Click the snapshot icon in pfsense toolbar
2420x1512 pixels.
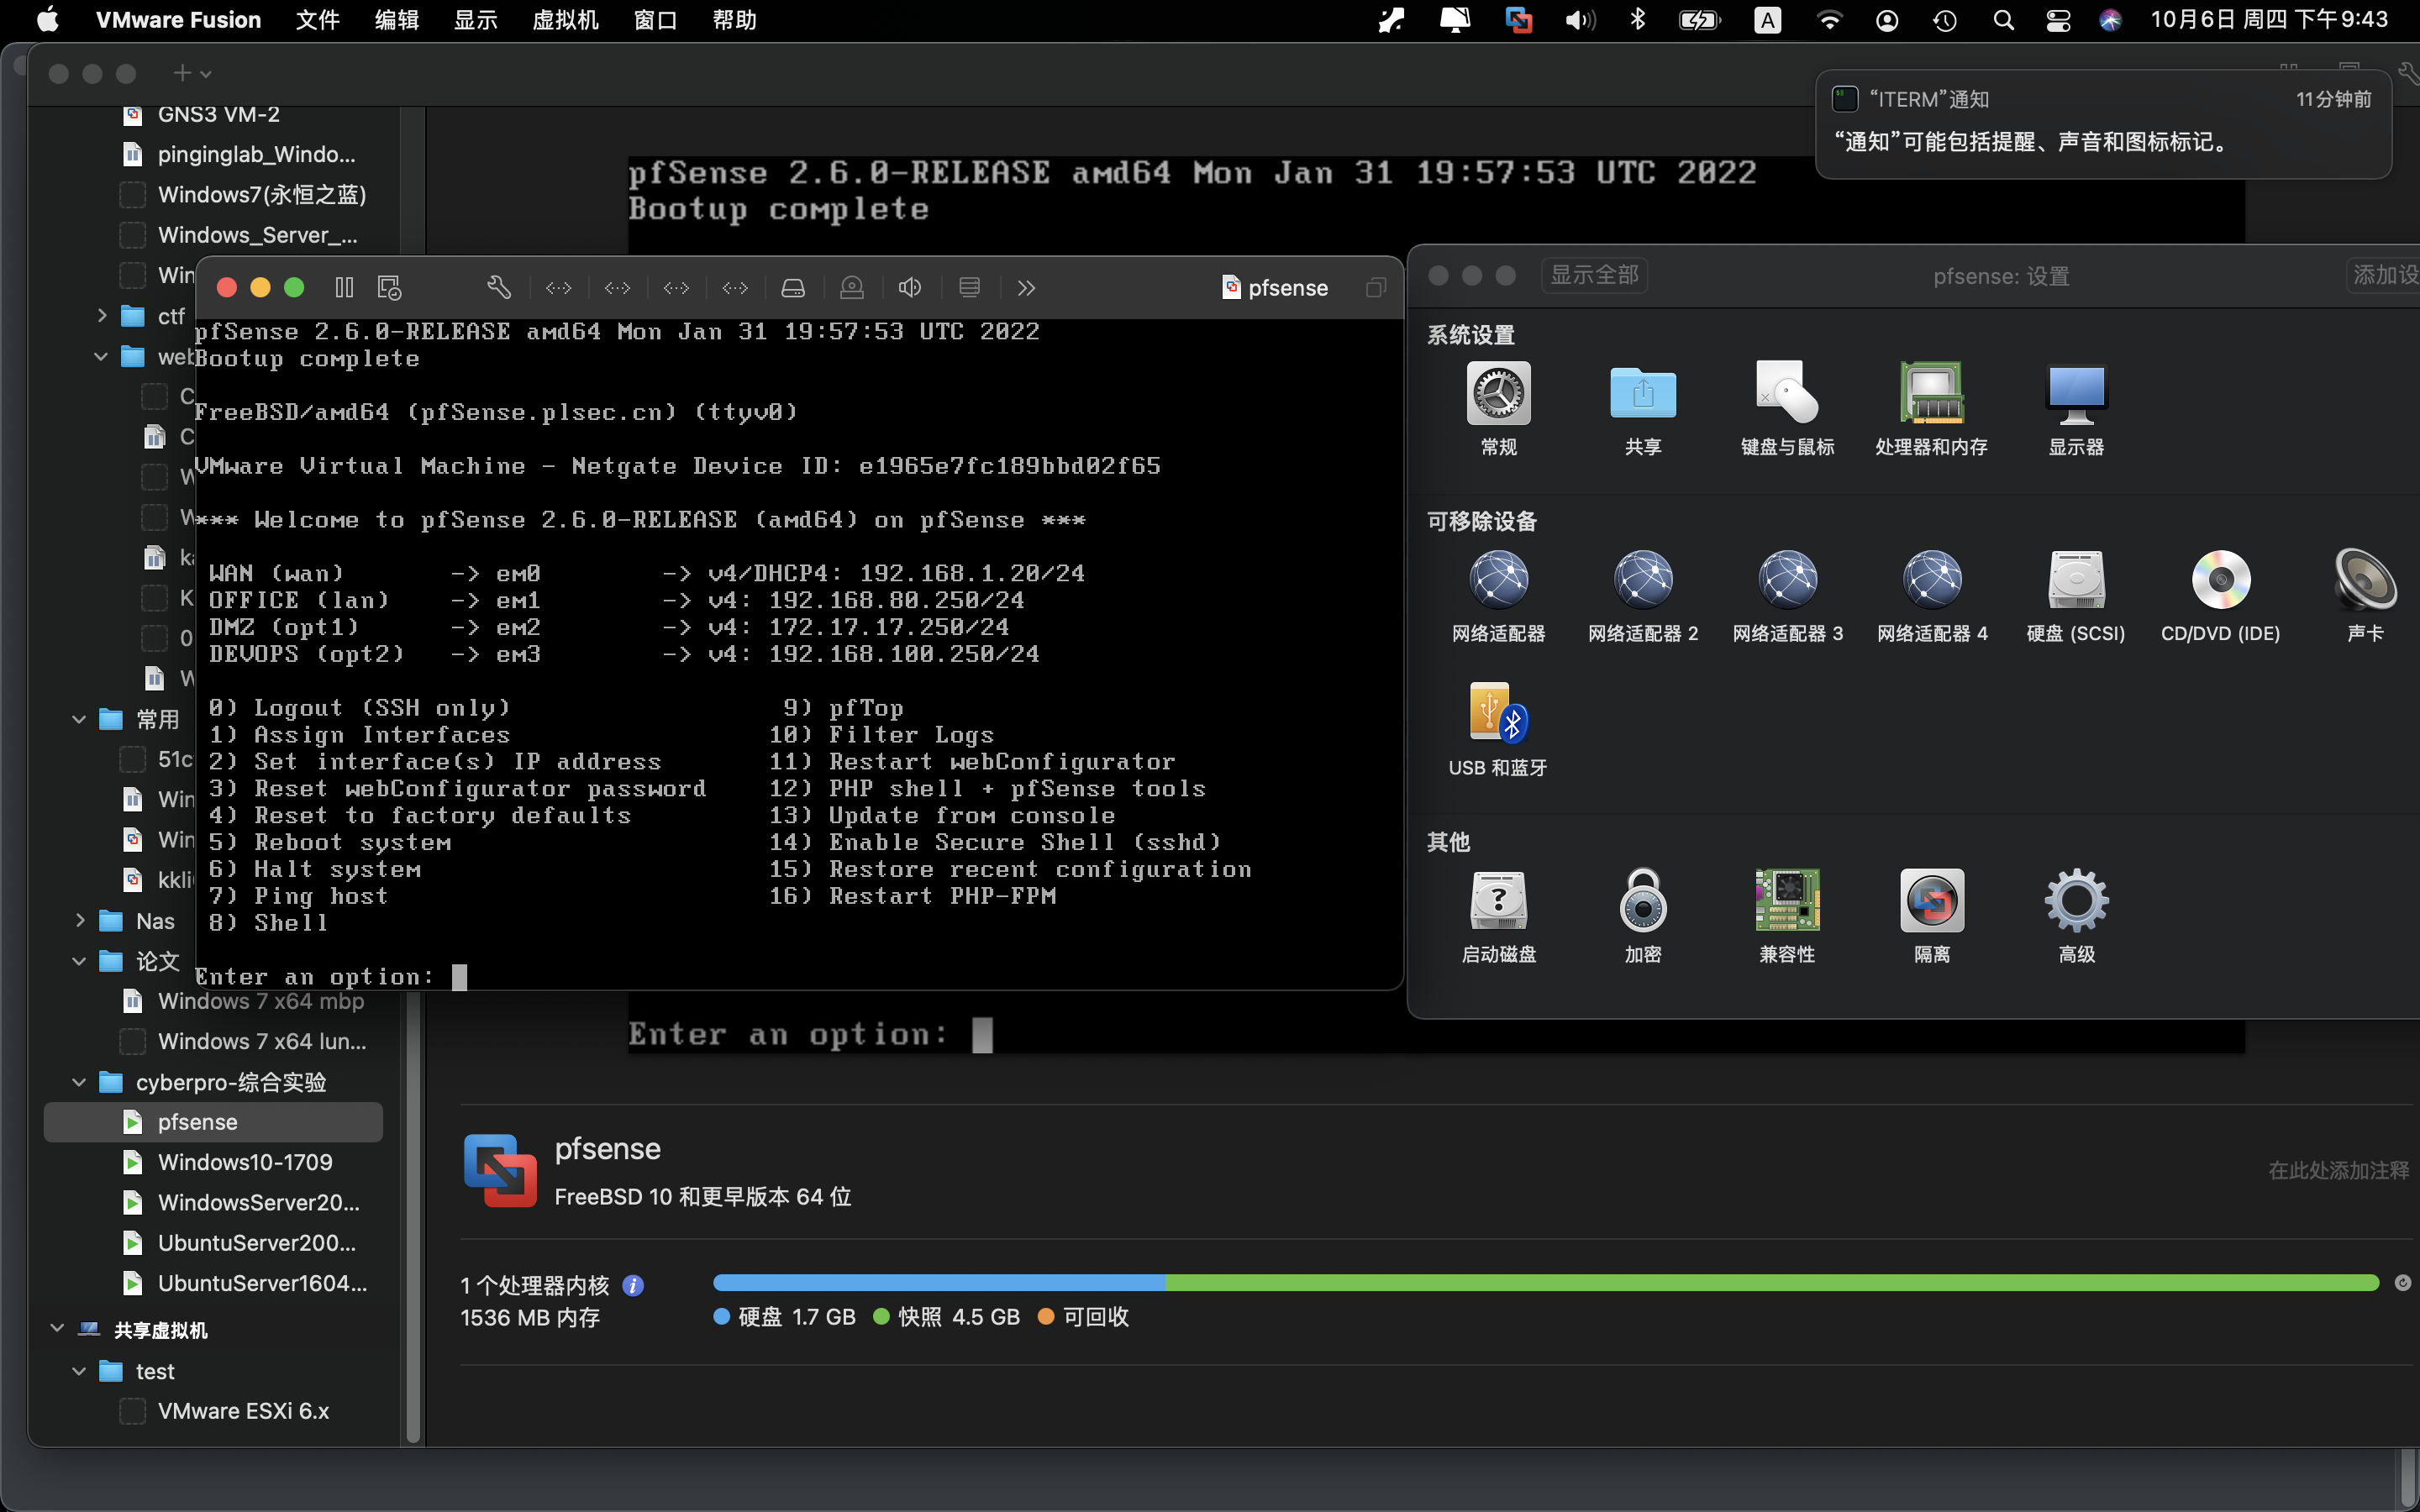(389, 288)
